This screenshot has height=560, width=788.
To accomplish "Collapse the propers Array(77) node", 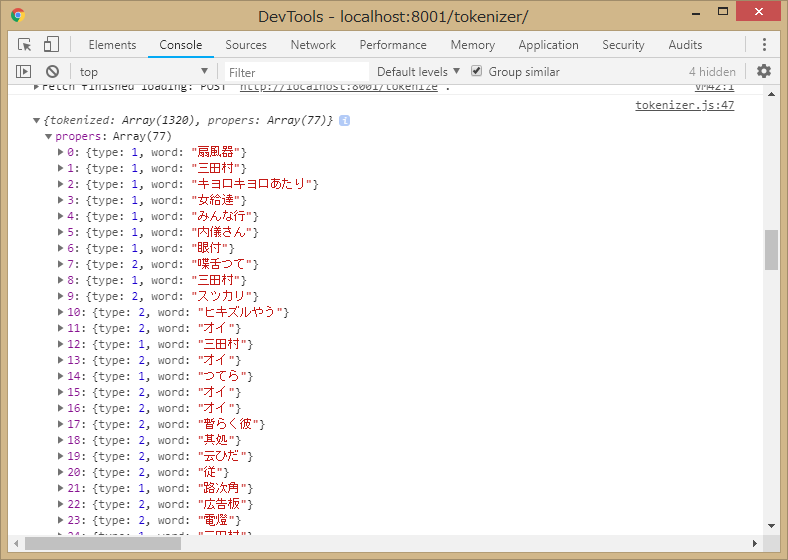I will [x=48, y=136].
